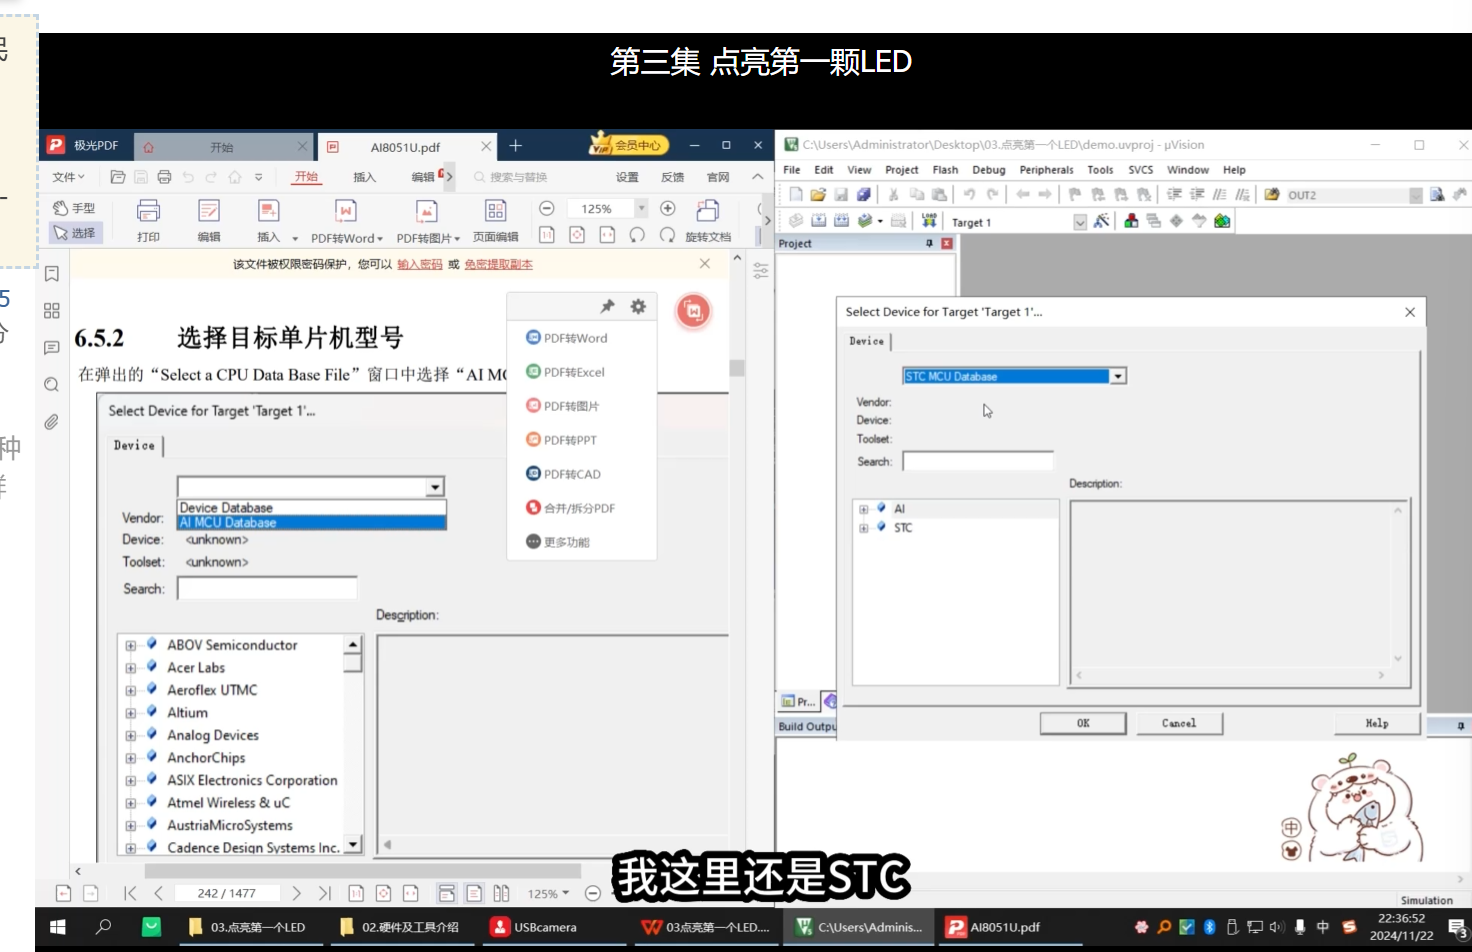The width and height of the screenshot is (1472, 952).
Task: Open the Project menu in µVision
Action: pyautogui.click(x=901, y=169)
